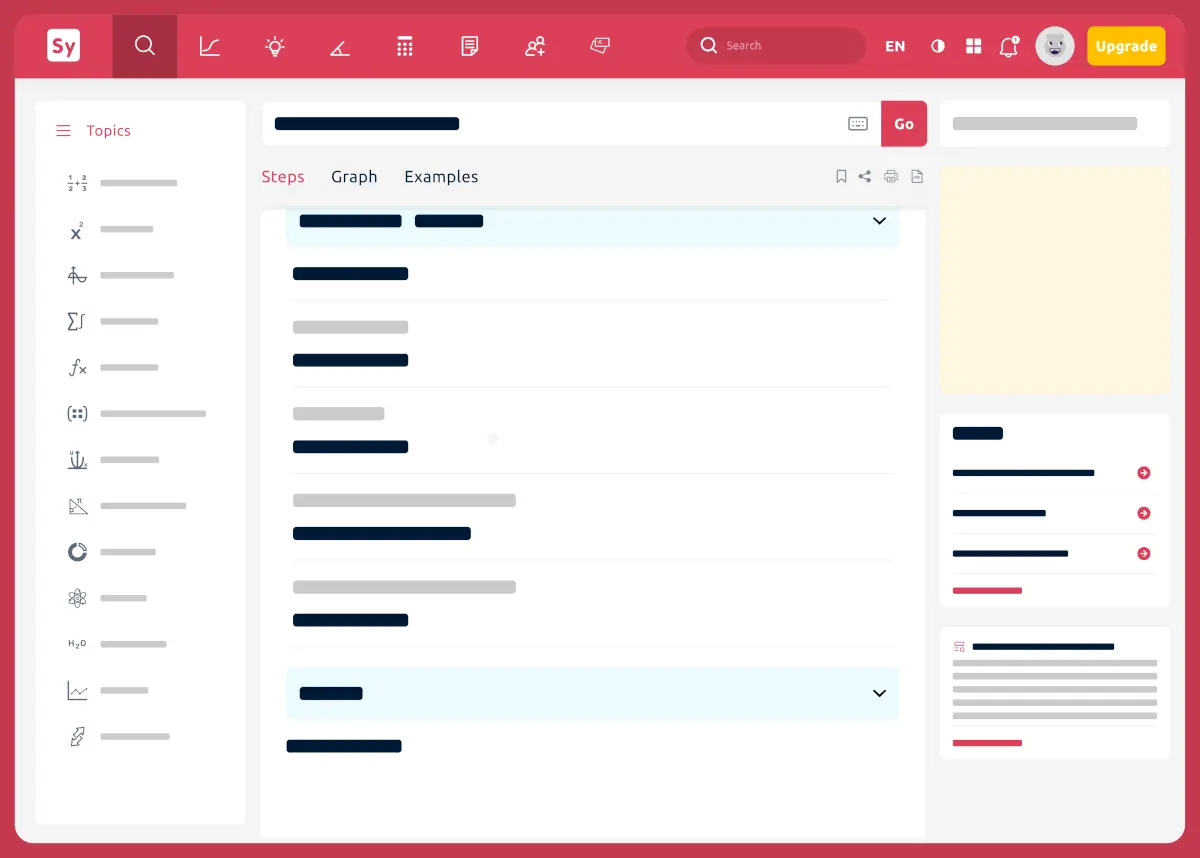Open the Geometry tool in the toolbar
The image size is (1200, 858).
point(339,46)
